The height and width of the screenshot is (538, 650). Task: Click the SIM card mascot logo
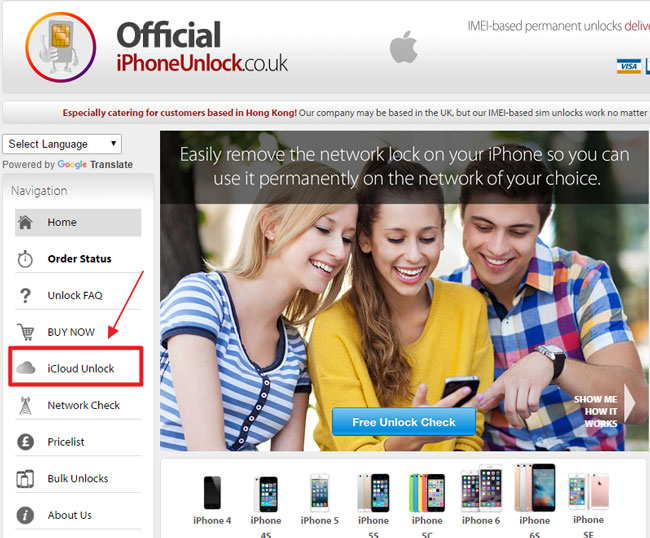(61, 47)
